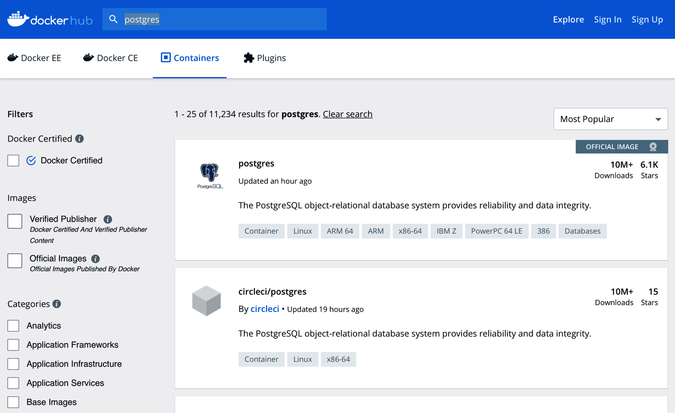Click the Container tag on circleci/postgres
675x413 pixels.
[x=261, y=359]
